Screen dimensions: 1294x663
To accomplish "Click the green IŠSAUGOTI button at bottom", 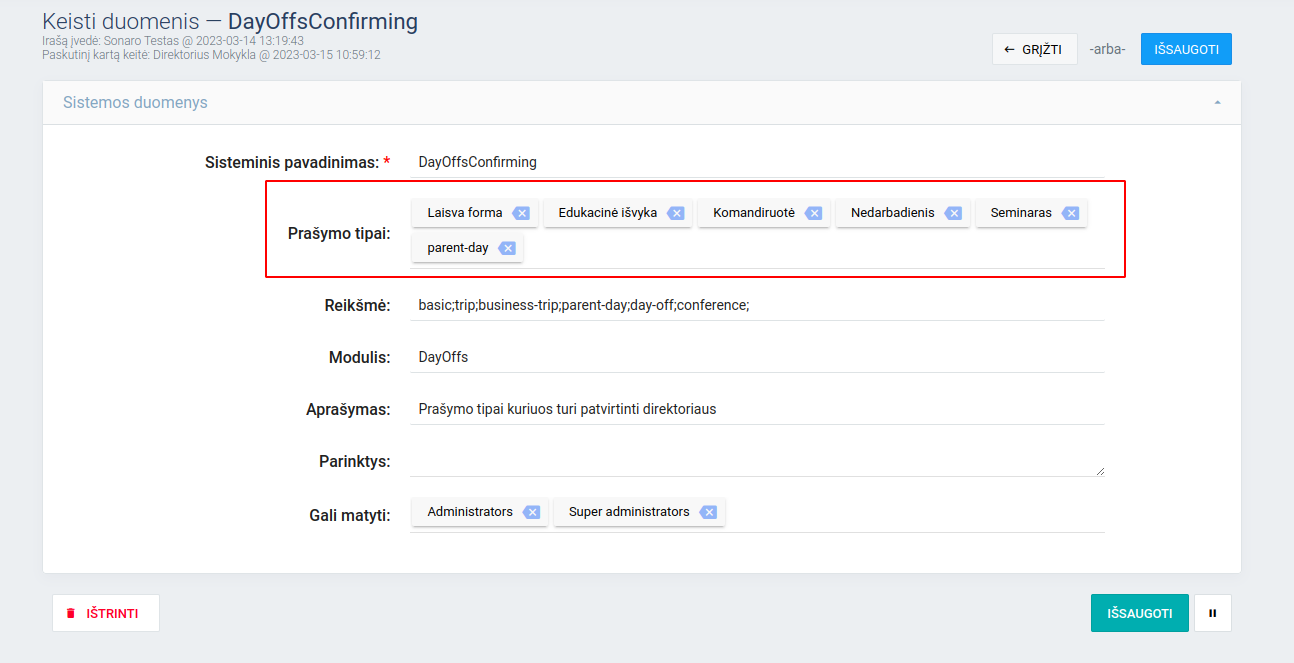I will [1139, 613].
